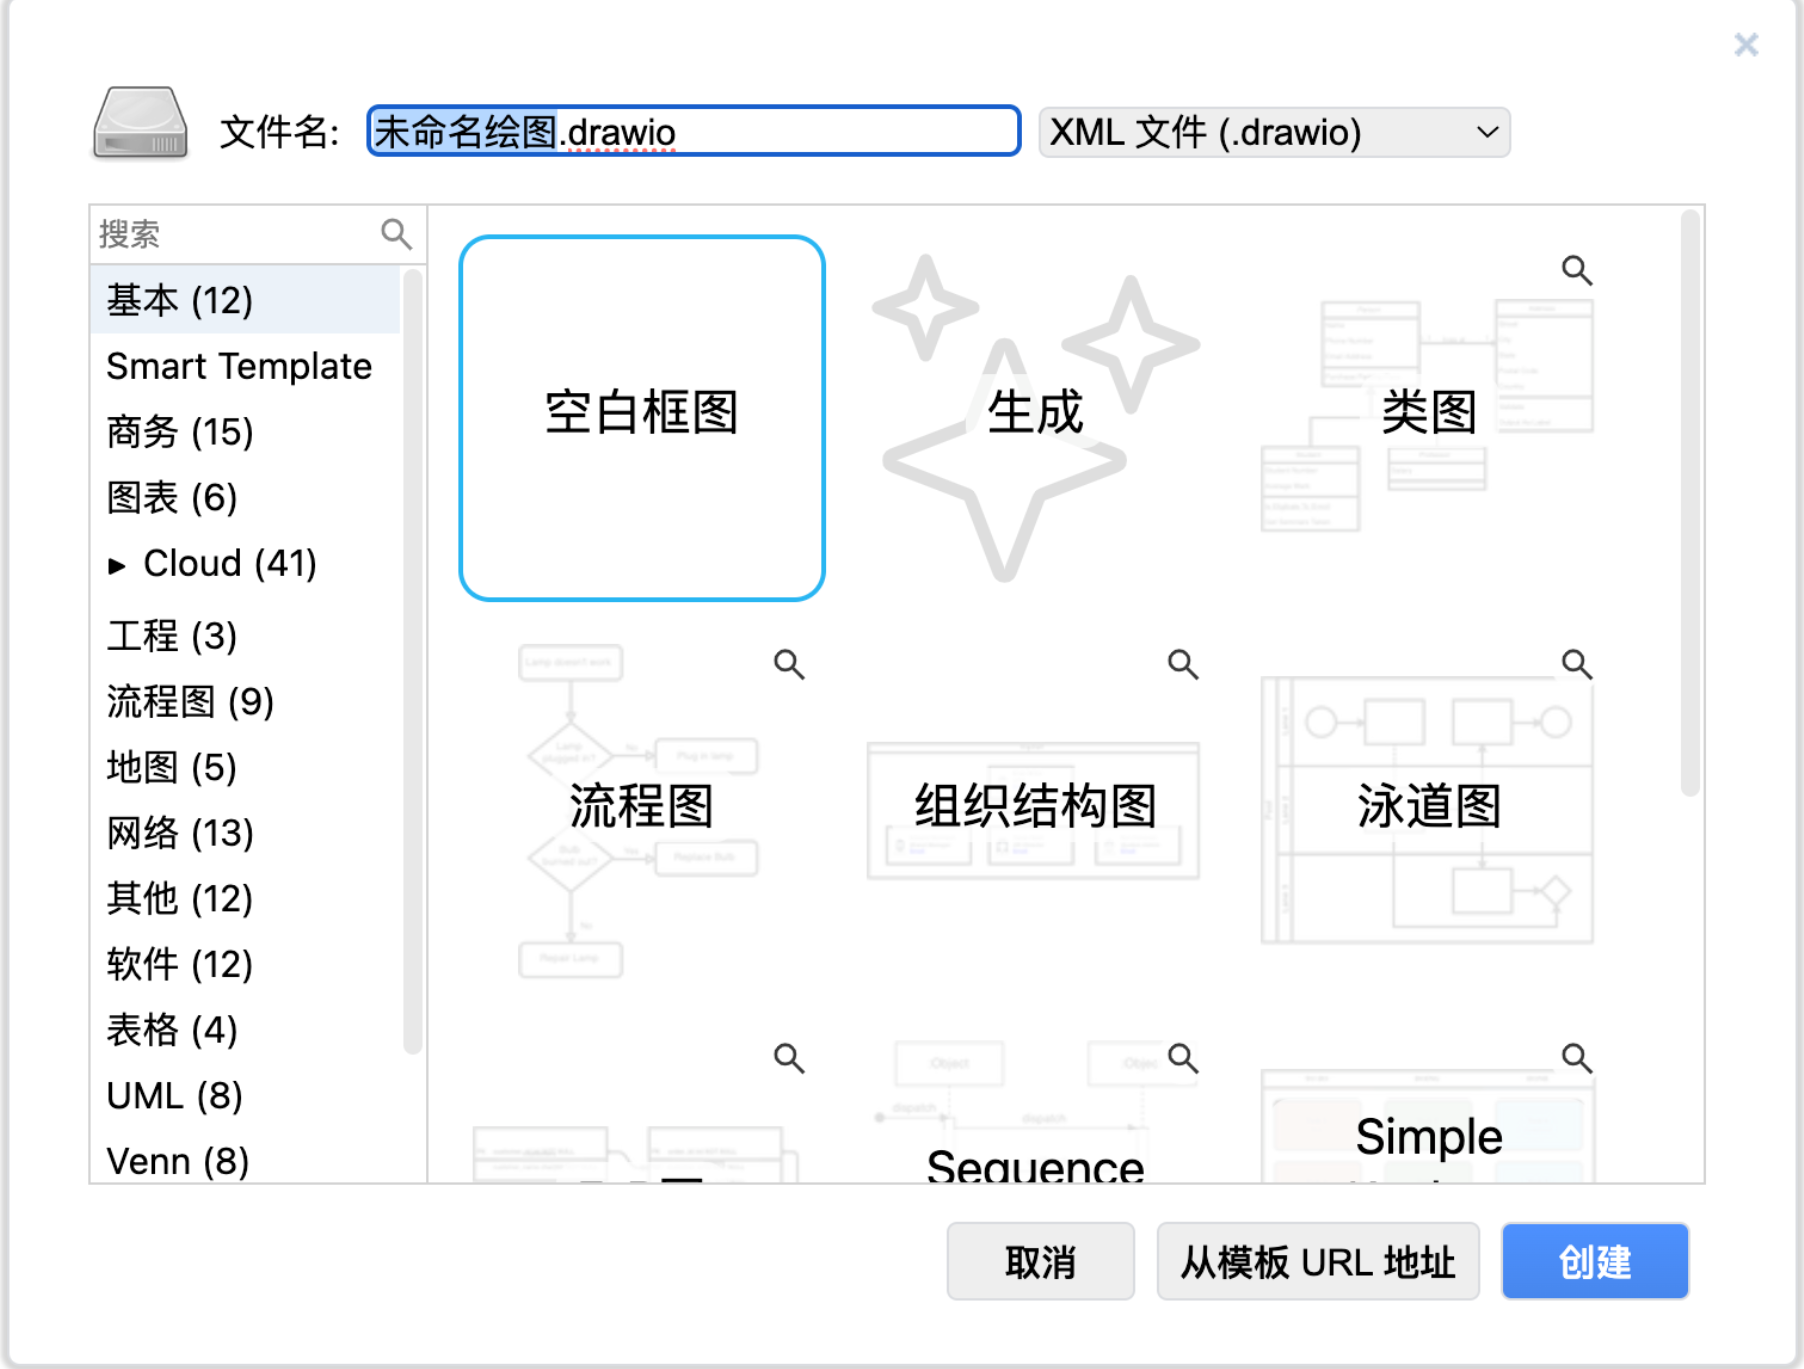Preview the 泳道图 template with its magnifier icon
The width and height of the screenshot is (1804, 1369).
coord(1576,664)
